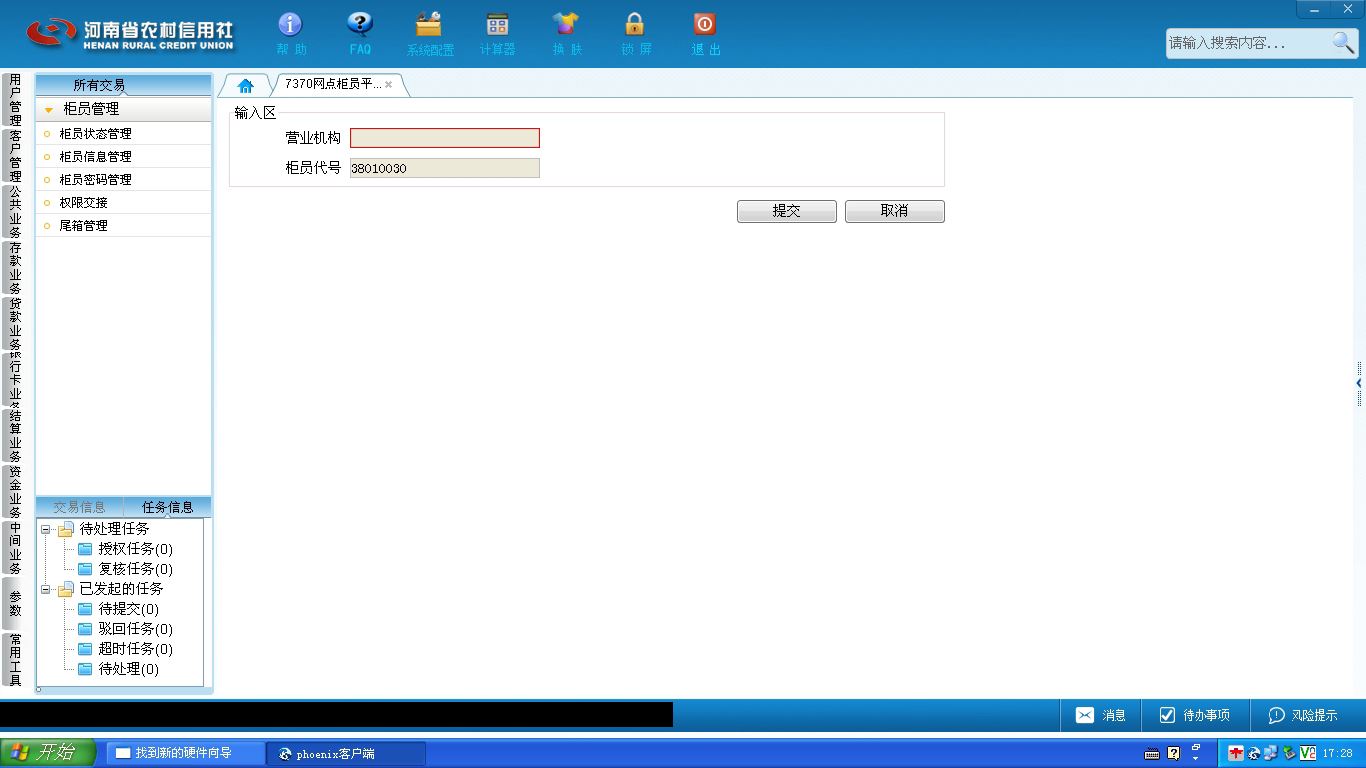Click the language bar restore icon
This screenshot has width=1366, height=768.
[x=1197, y=748]
